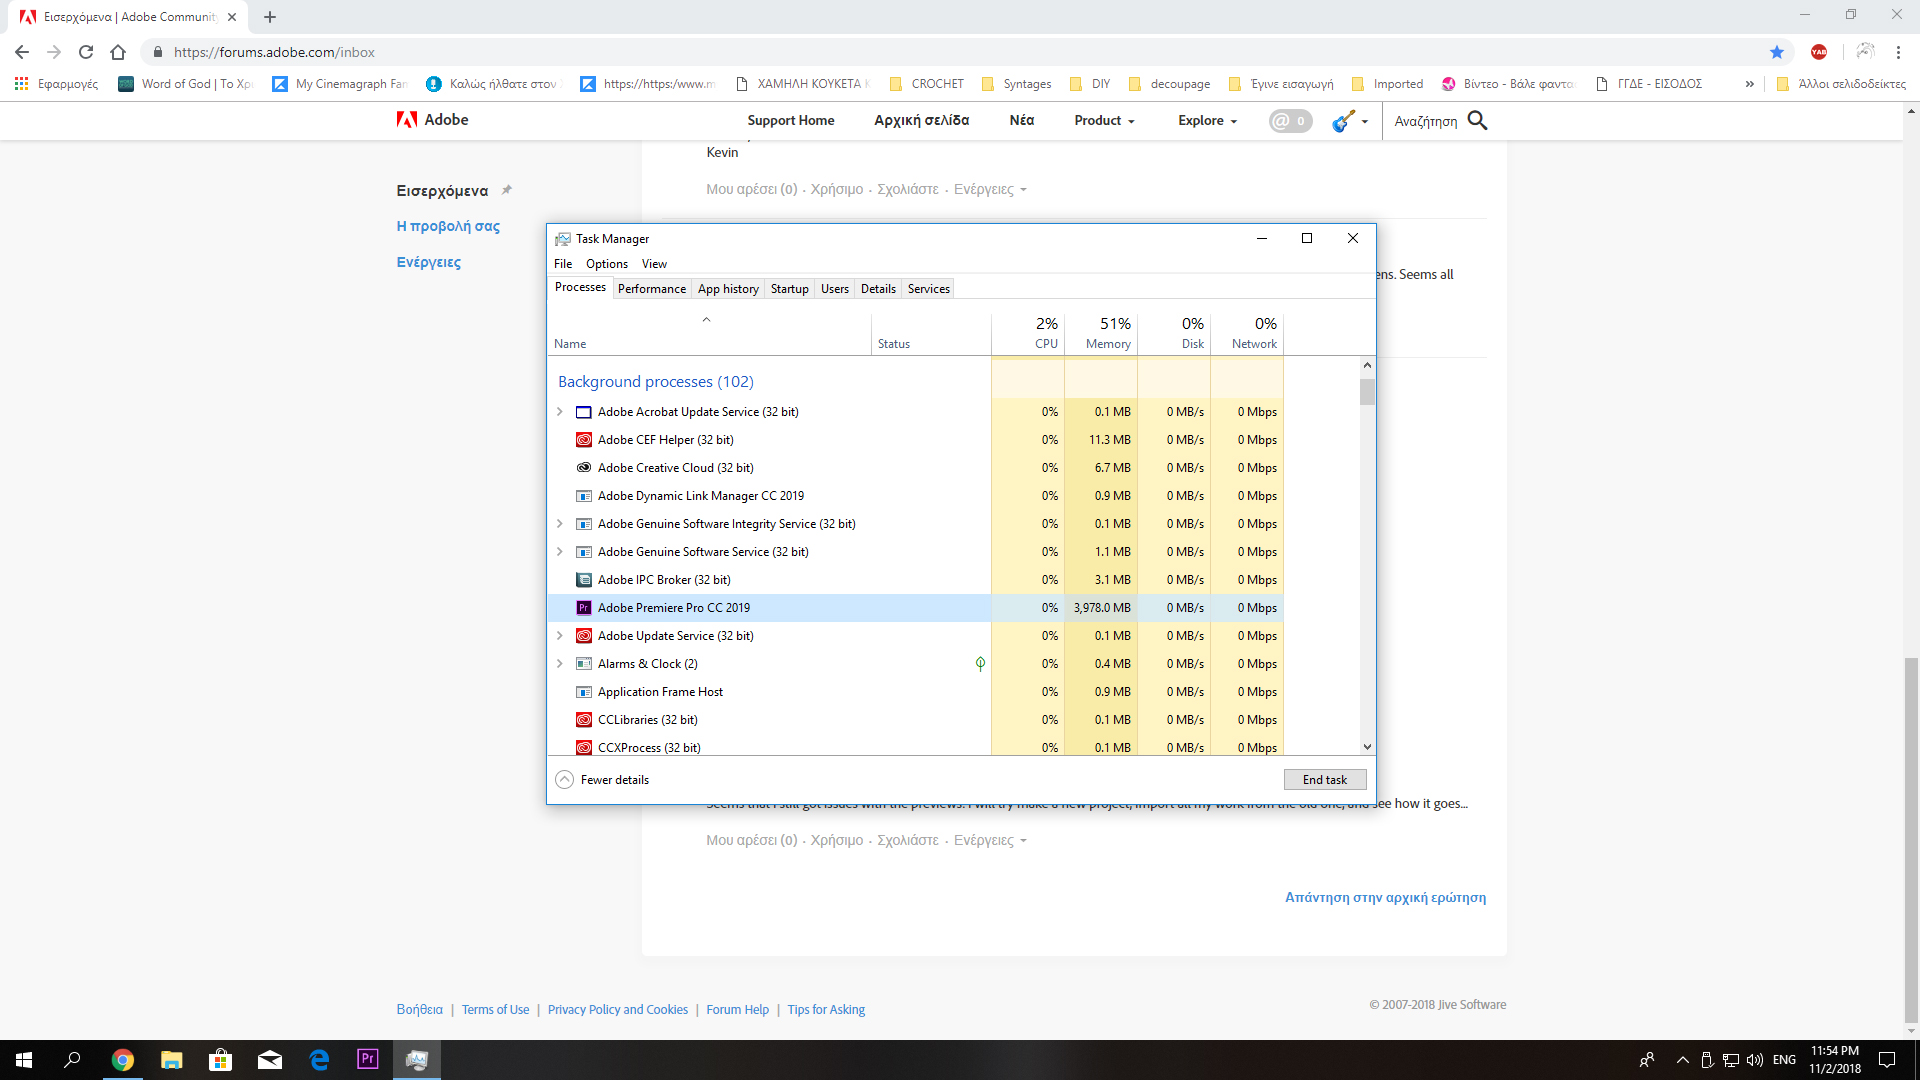Switch to the App history tab

coord(728,289)
